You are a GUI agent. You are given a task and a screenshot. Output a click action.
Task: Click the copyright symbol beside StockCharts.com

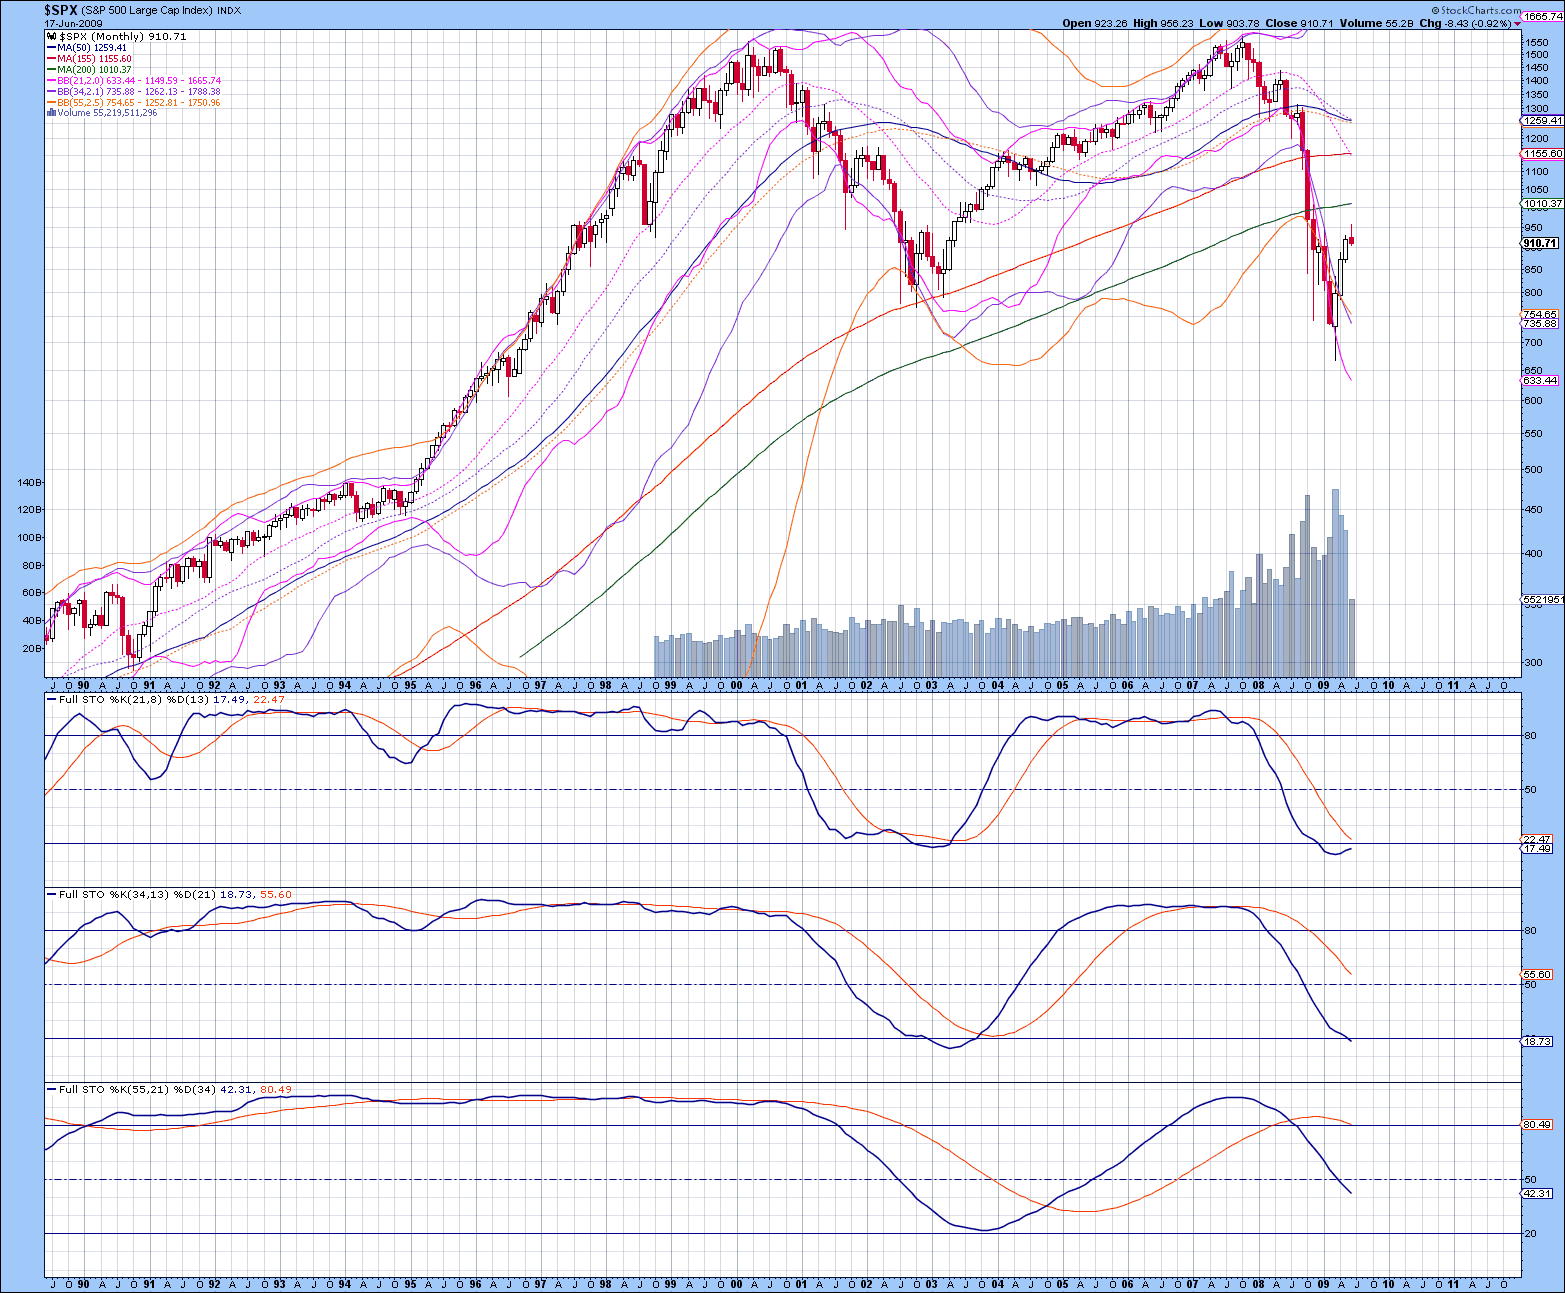[x=1435, y=11]
